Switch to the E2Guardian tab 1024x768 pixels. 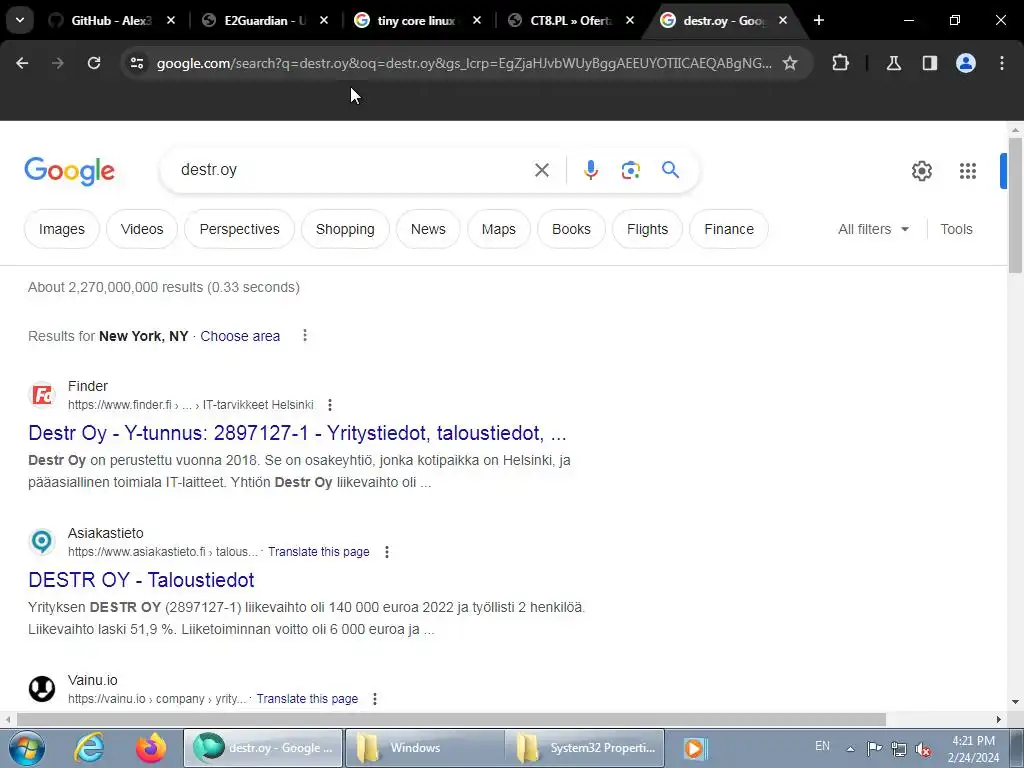tap(264, 20)
